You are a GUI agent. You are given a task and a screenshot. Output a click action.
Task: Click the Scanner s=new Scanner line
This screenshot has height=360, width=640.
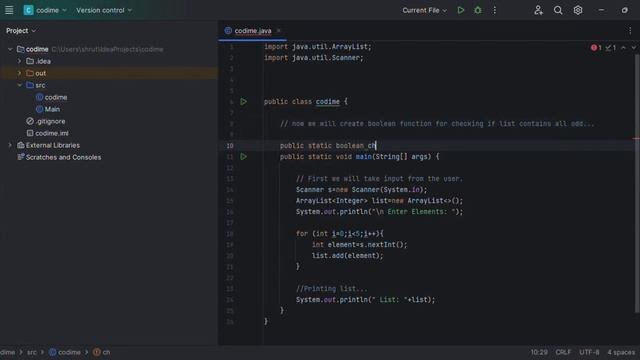361,190
